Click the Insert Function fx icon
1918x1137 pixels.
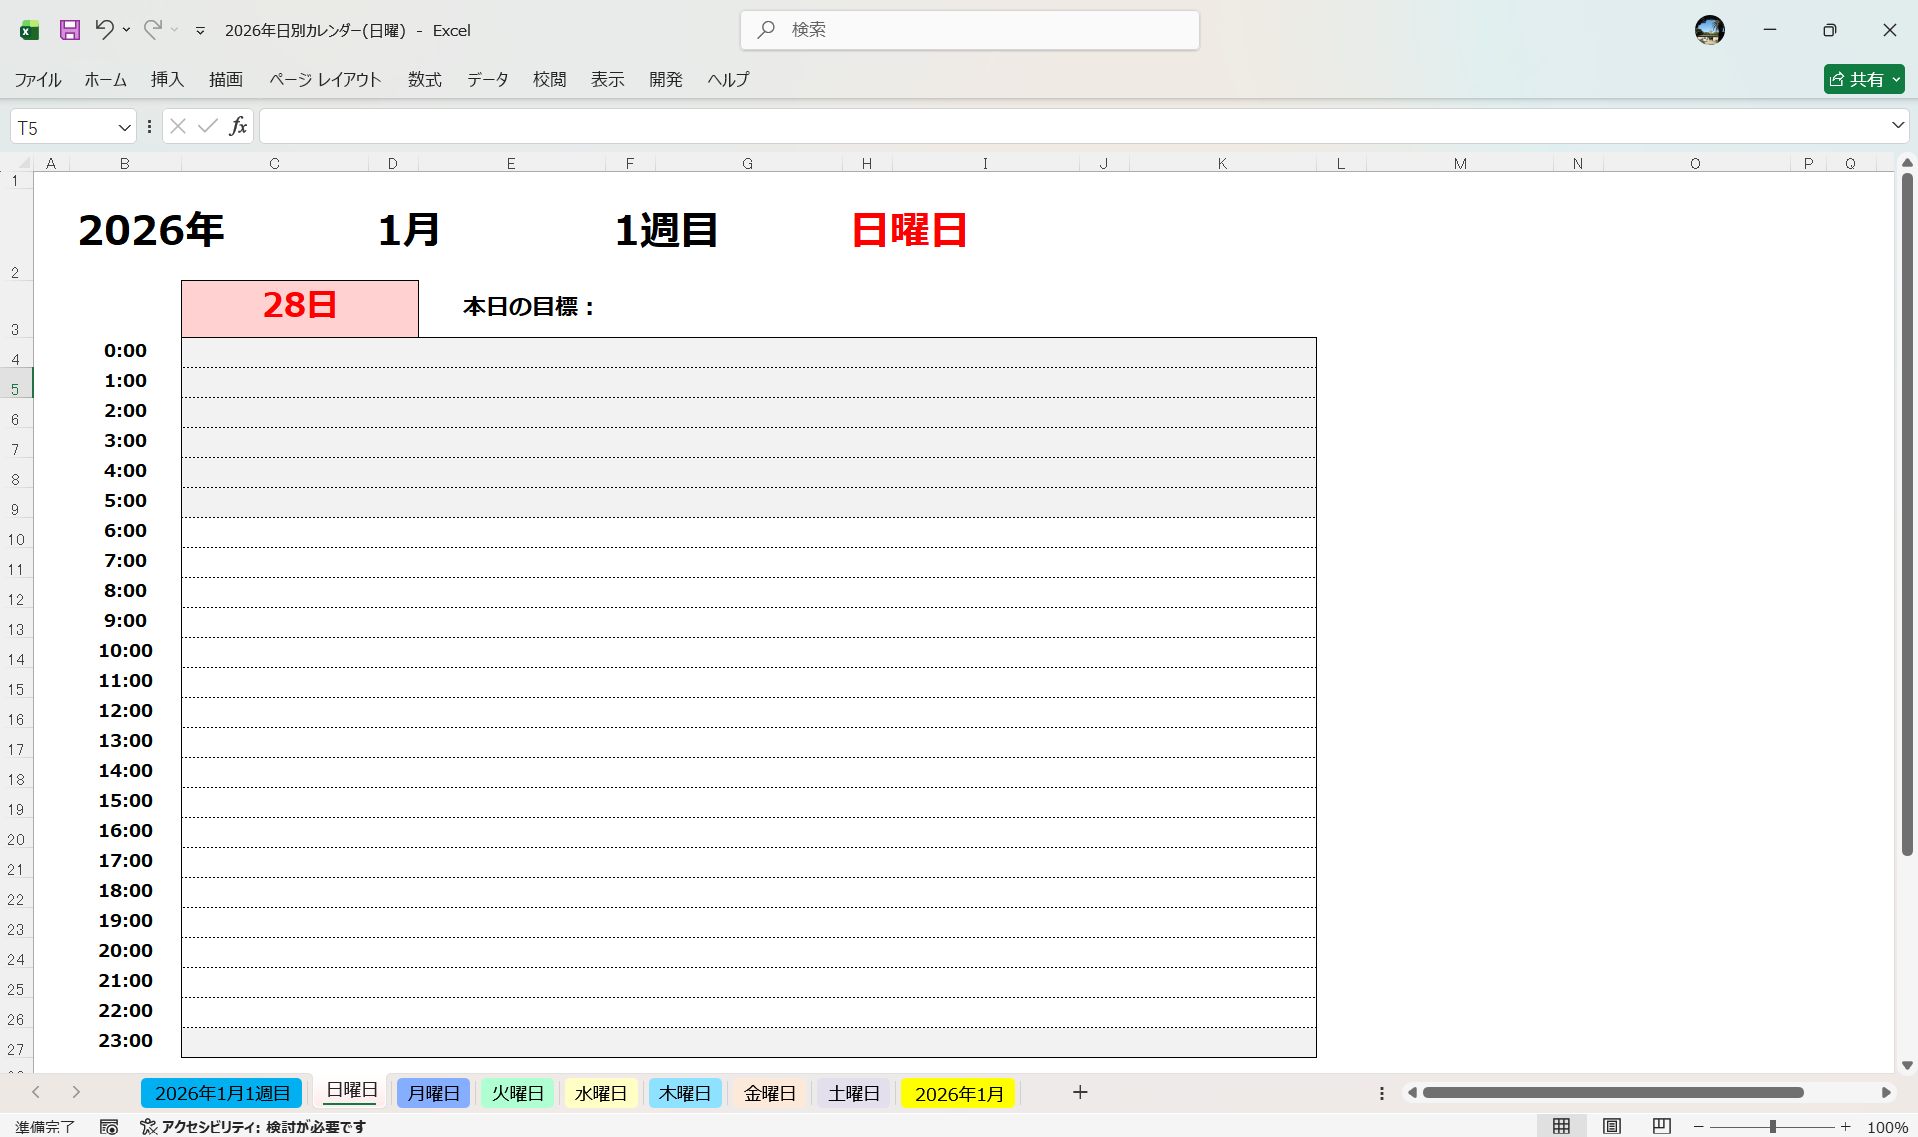[x=238, y=126]
